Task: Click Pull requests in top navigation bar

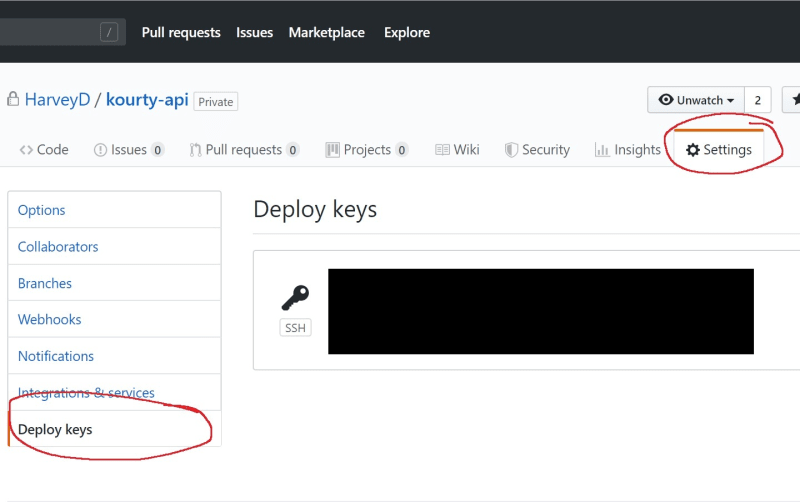Action: tap(181, 33)
